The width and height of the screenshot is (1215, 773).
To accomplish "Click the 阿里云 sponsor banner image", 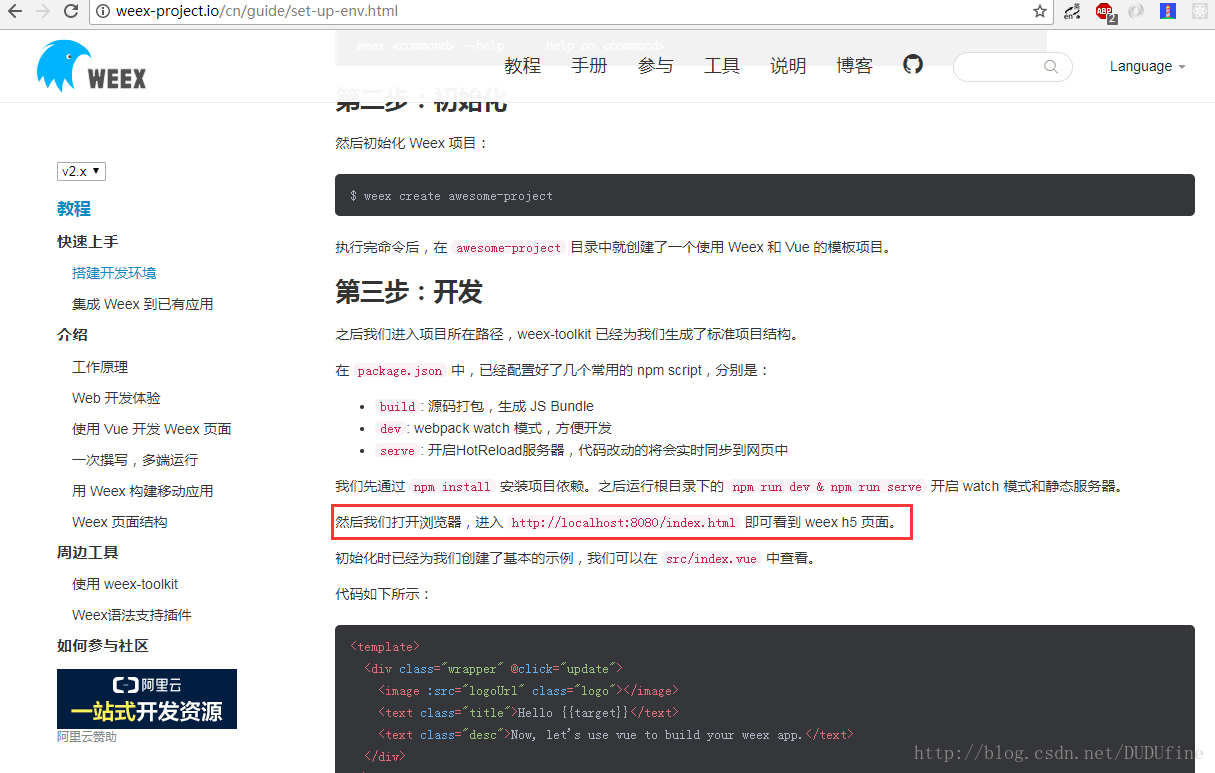I will (x=147, y=698).
